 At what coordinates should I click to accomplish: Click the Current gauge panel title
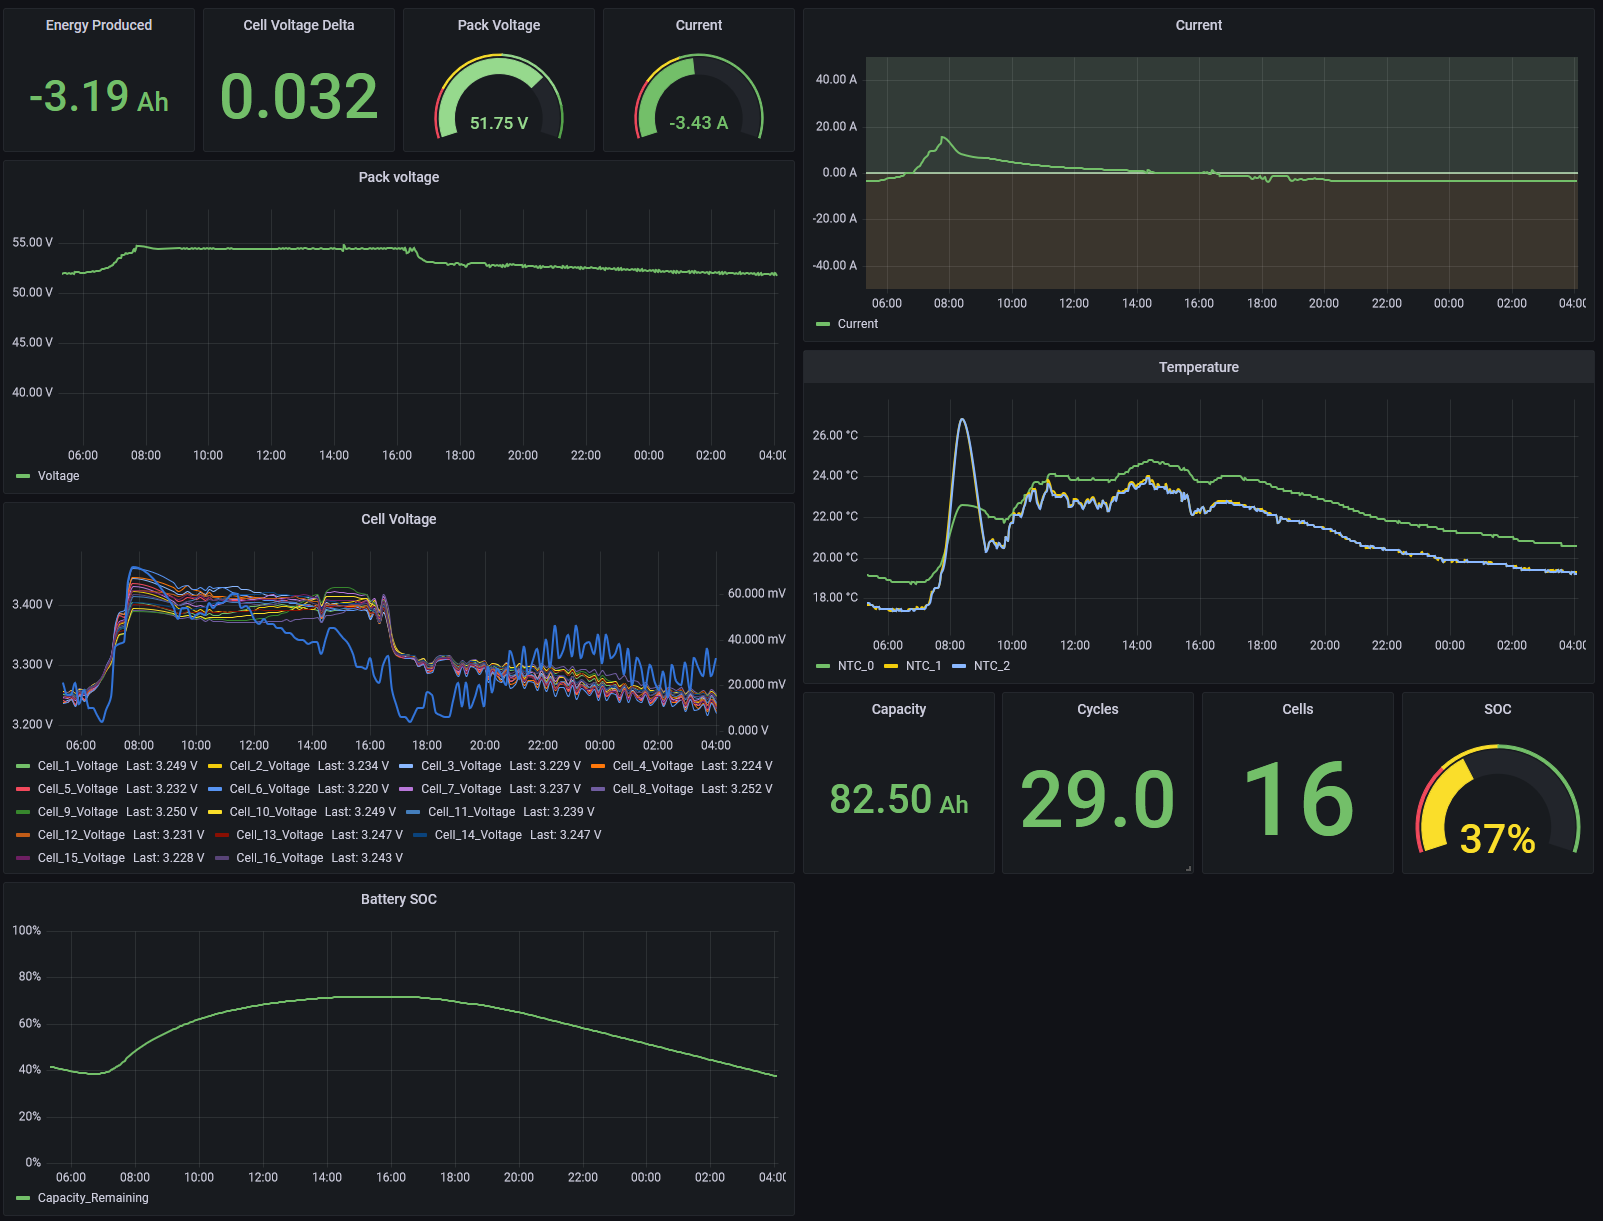pos(699,25)
